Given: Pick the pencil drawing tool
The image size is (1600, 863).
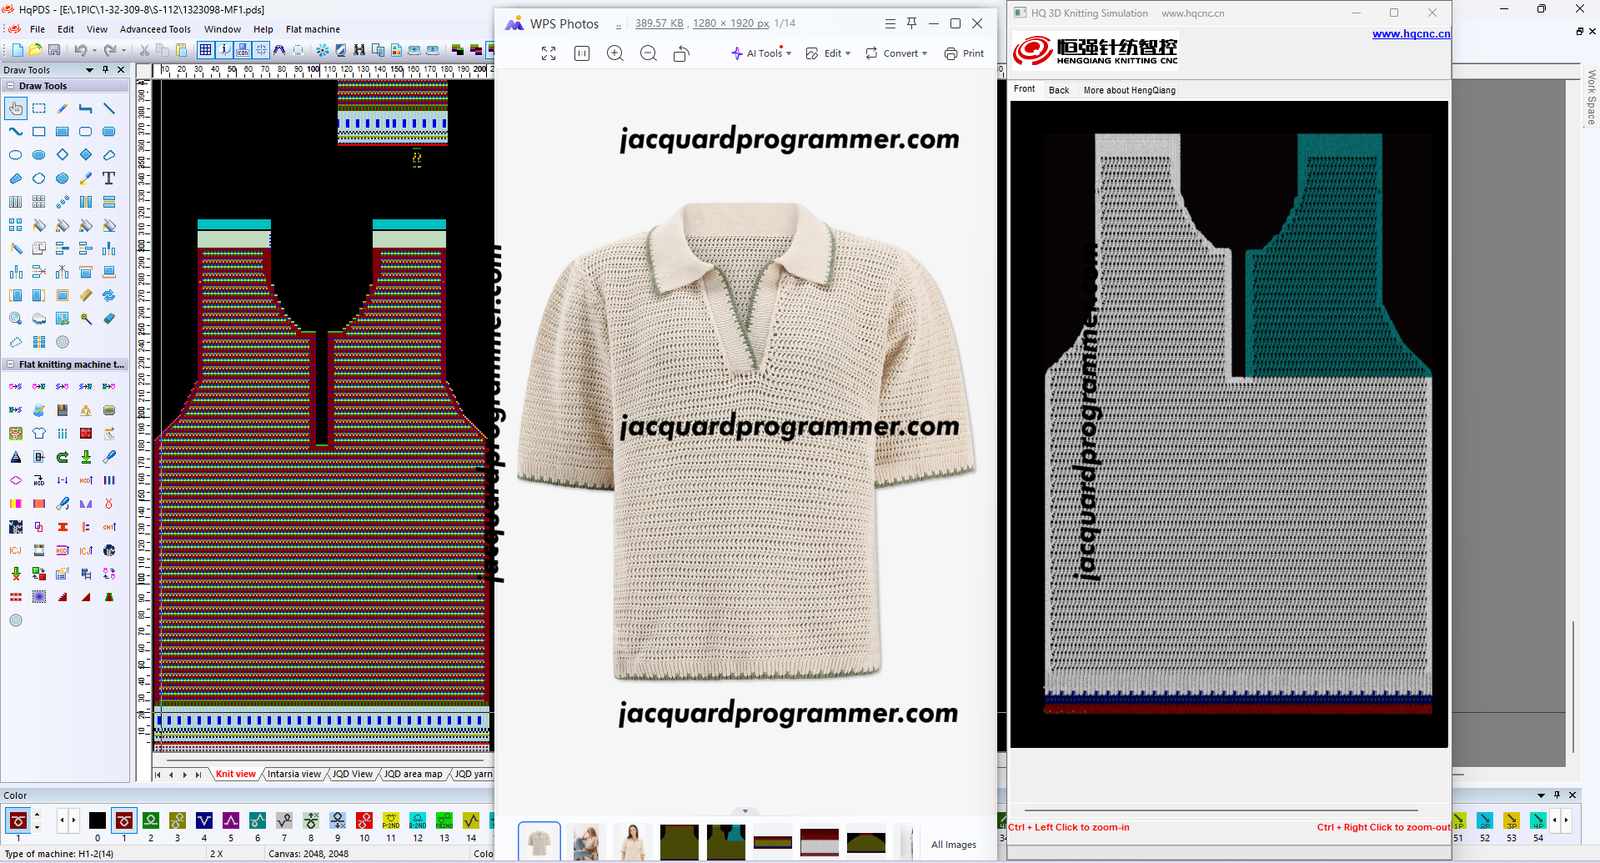Looking at the screenshot, I should click(x=62, y=108).
